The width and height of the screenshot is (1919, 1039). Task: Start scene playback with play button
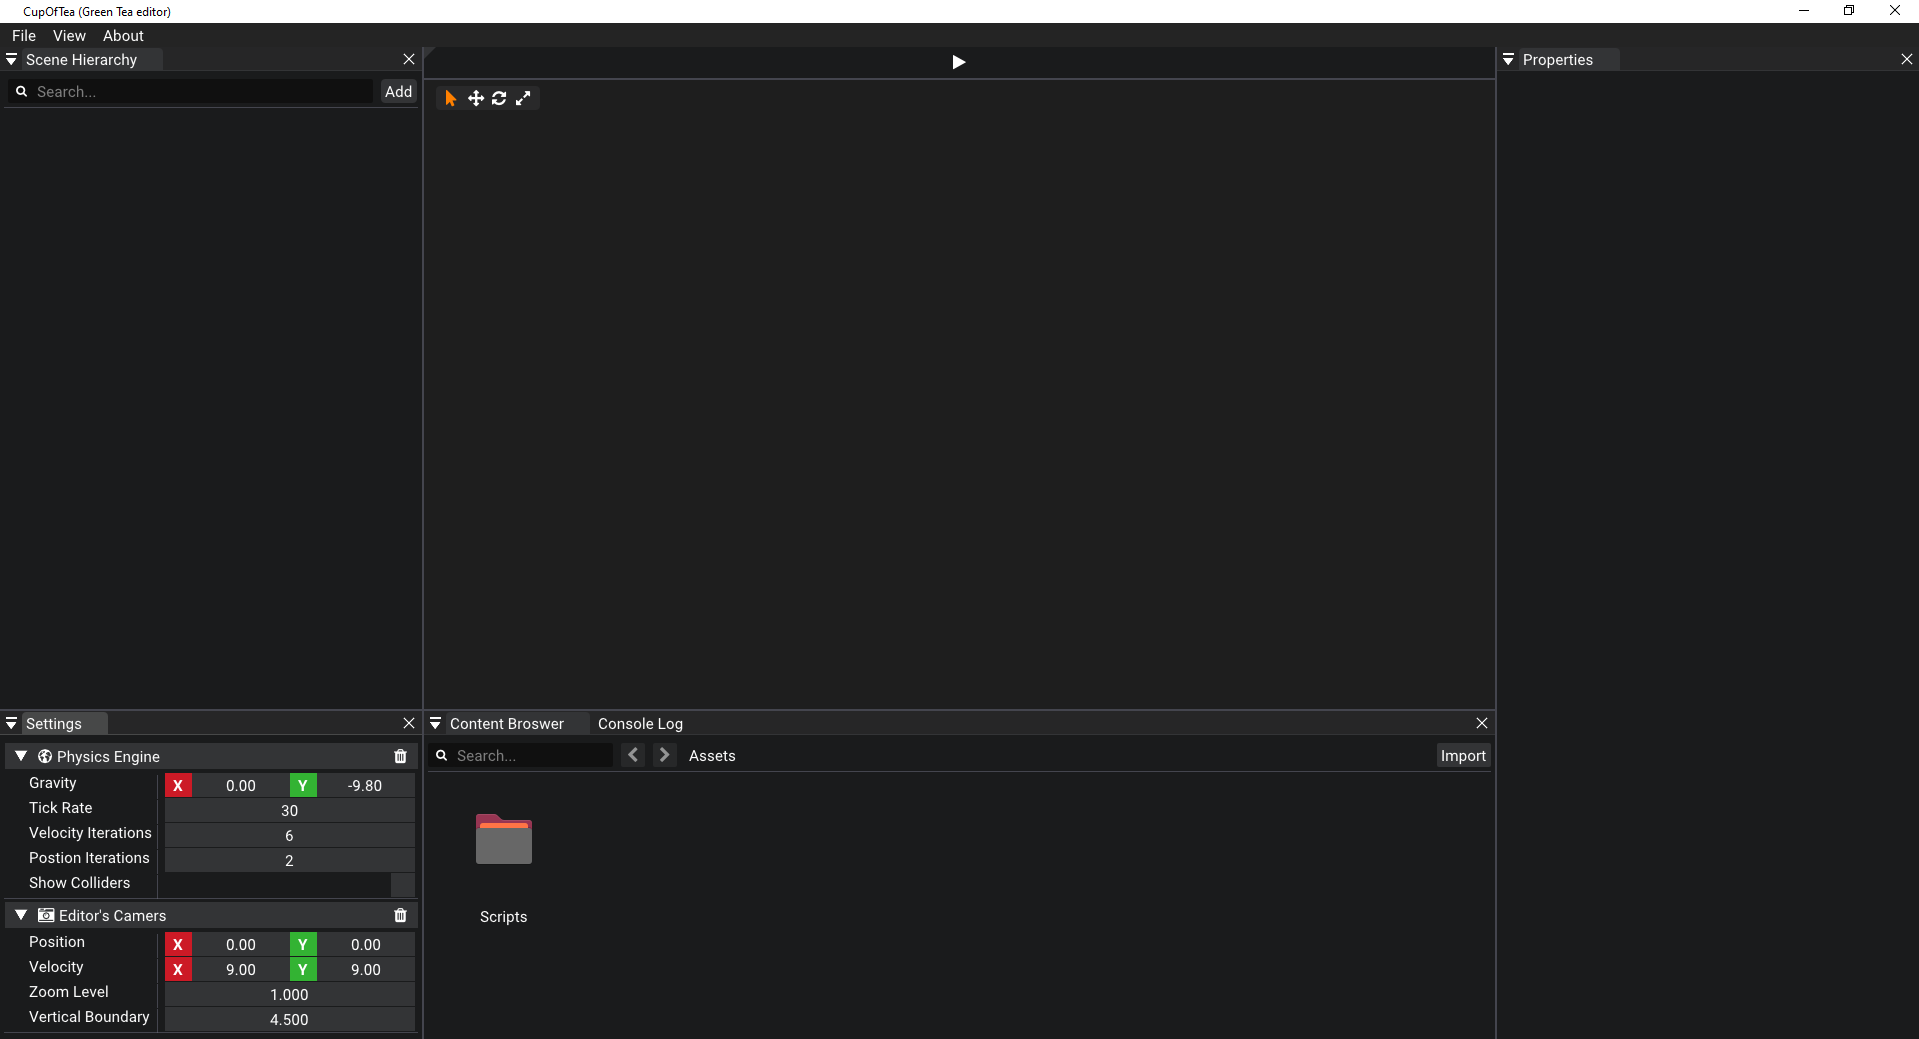pos(959,62)
